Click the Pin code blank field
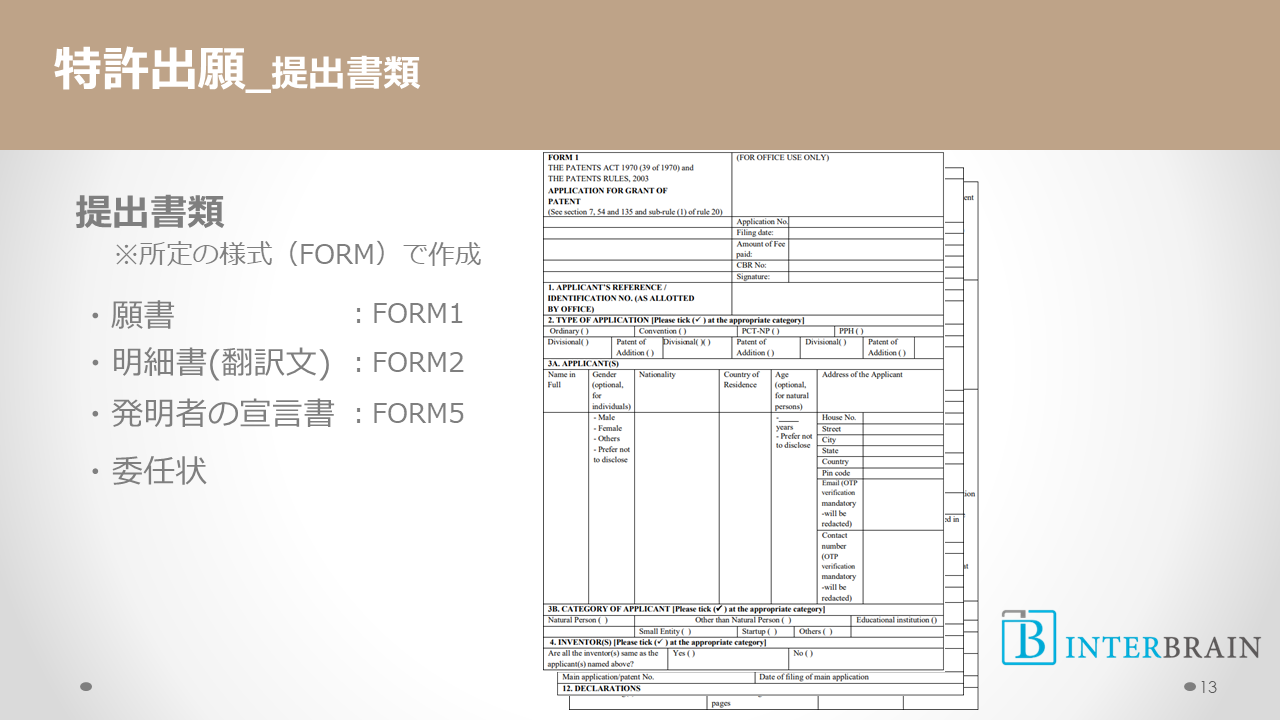Image resolution: width=1280 pixels, height=720 pixels. pos(902,473)
